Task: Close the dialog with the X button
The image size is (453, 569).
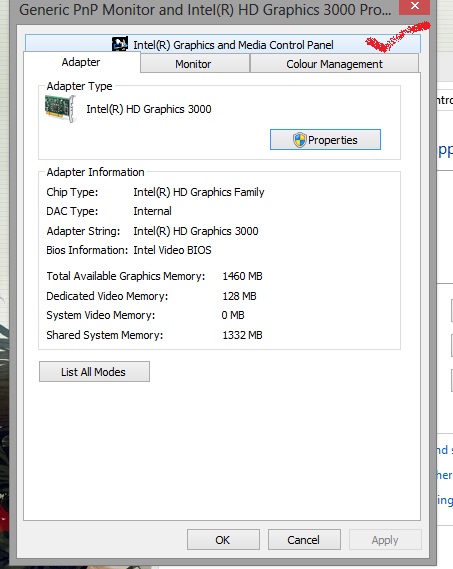Action: (x=415, y=7)
